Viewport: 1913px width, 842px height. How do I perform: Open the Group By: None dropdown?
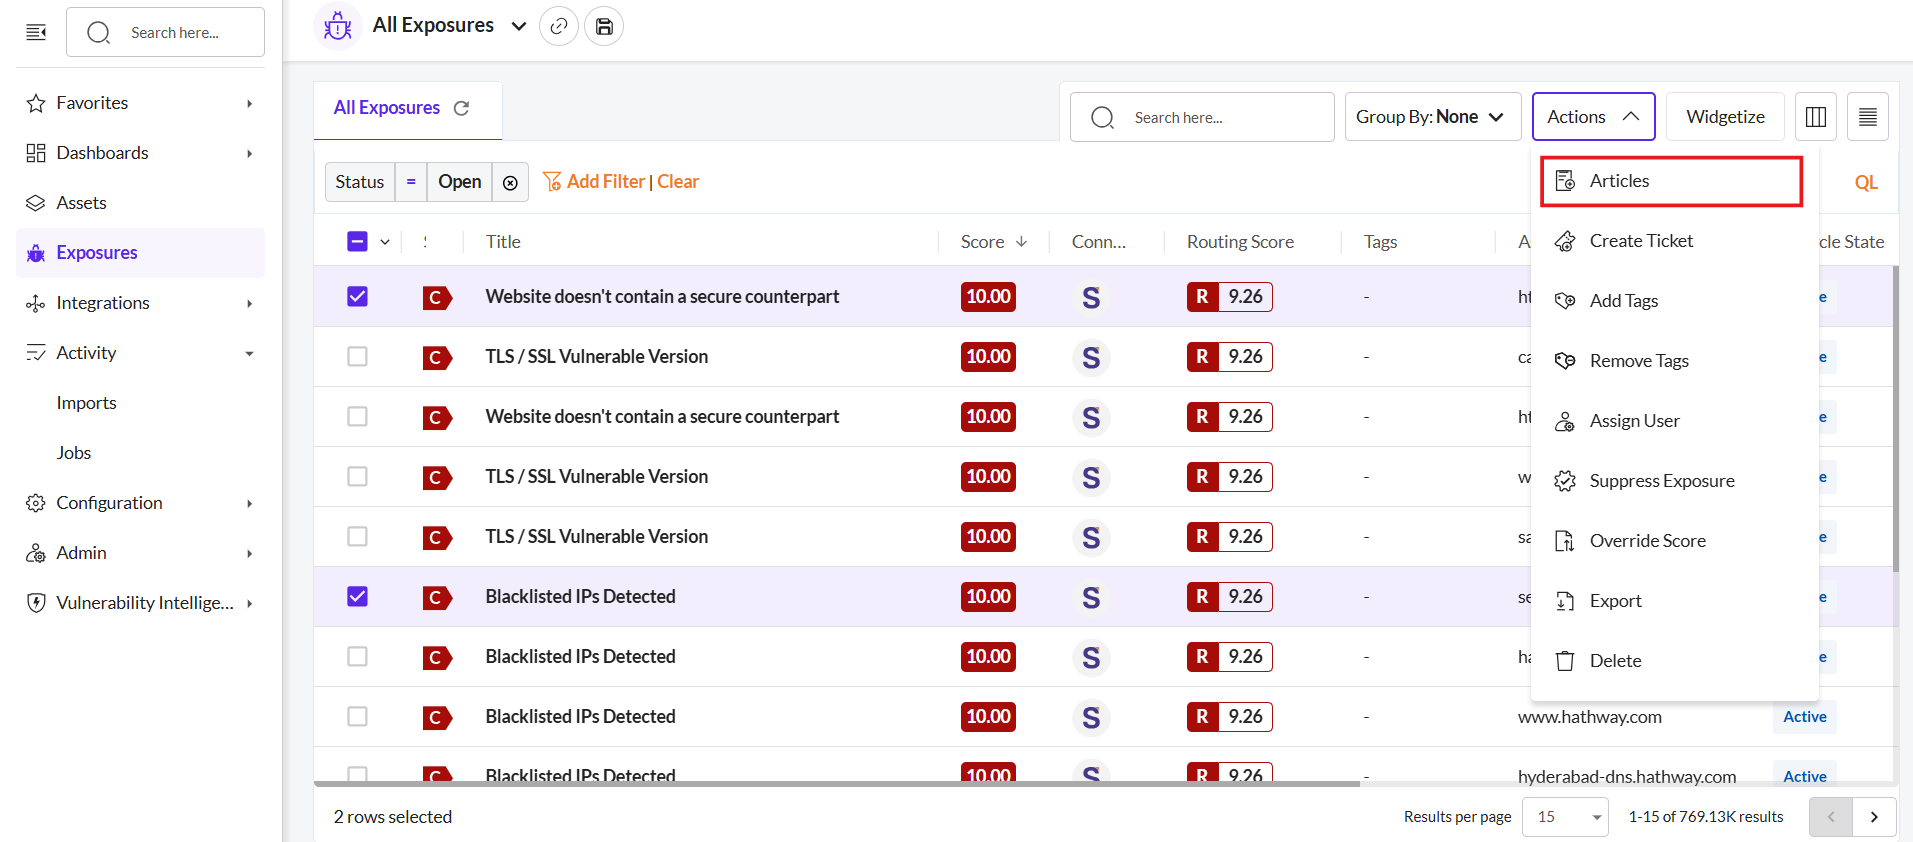point(1432,117)
